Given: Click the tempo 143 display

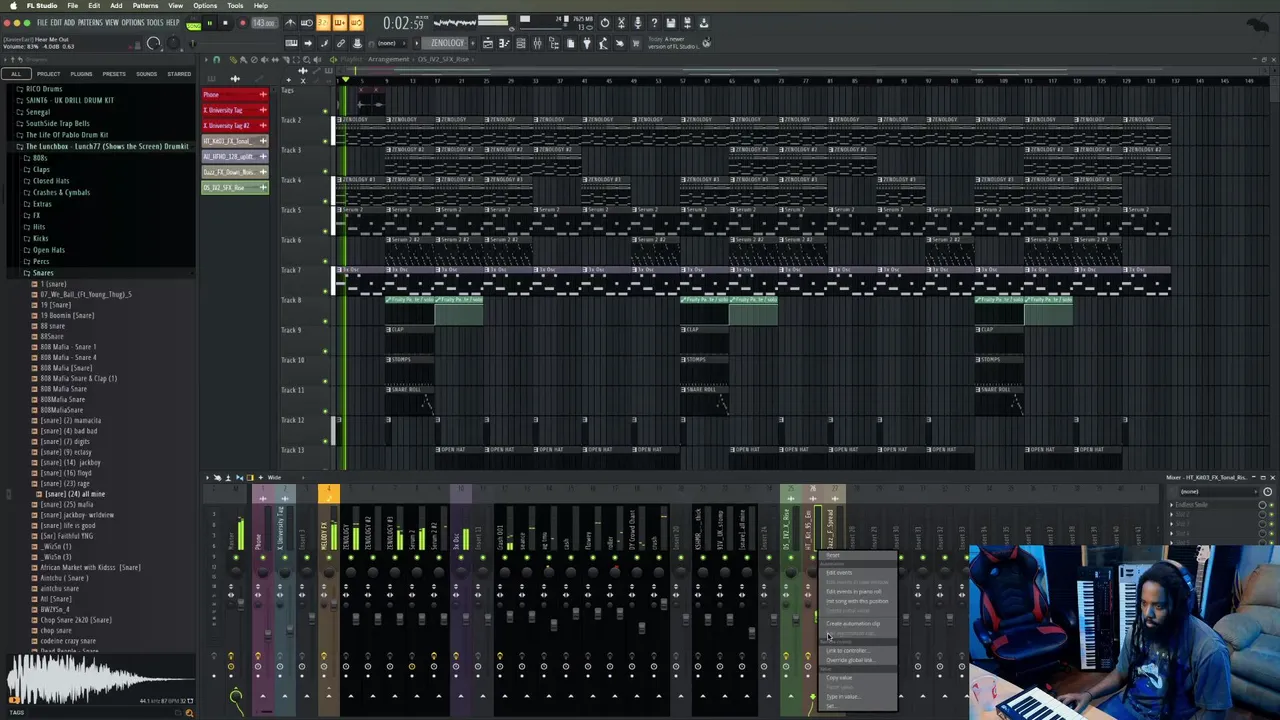Looking at the screenshot, I should pyautogui.click(x=264, y=22).
